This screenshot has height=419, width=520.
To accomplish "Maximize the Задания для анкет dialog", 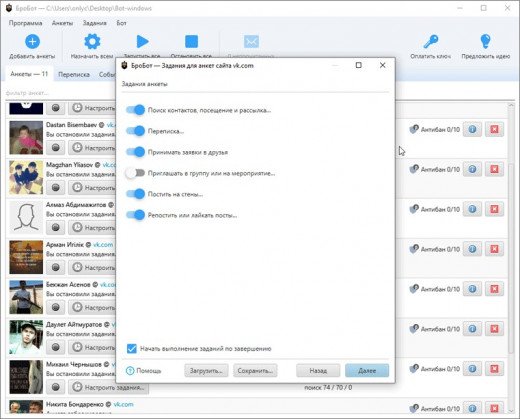I will pos(359,65).
